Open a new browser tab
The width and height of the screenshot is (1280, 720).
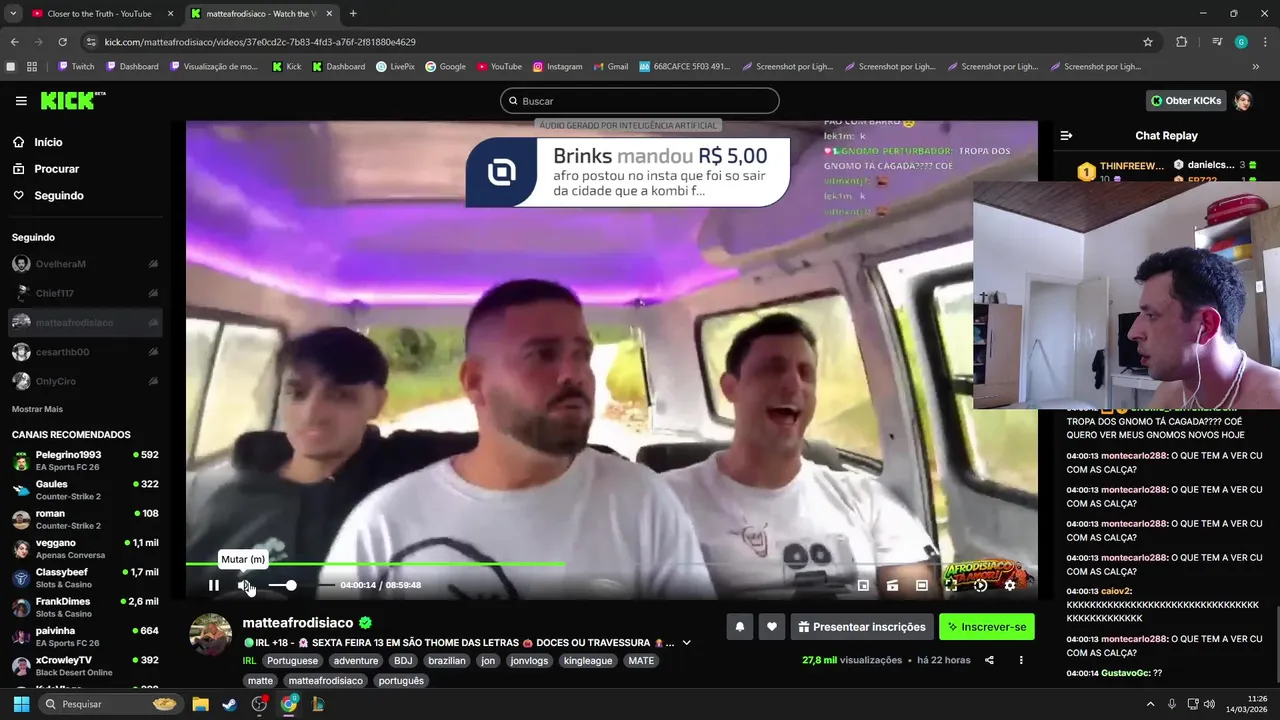pyautogui.click(x=353, y=14)
